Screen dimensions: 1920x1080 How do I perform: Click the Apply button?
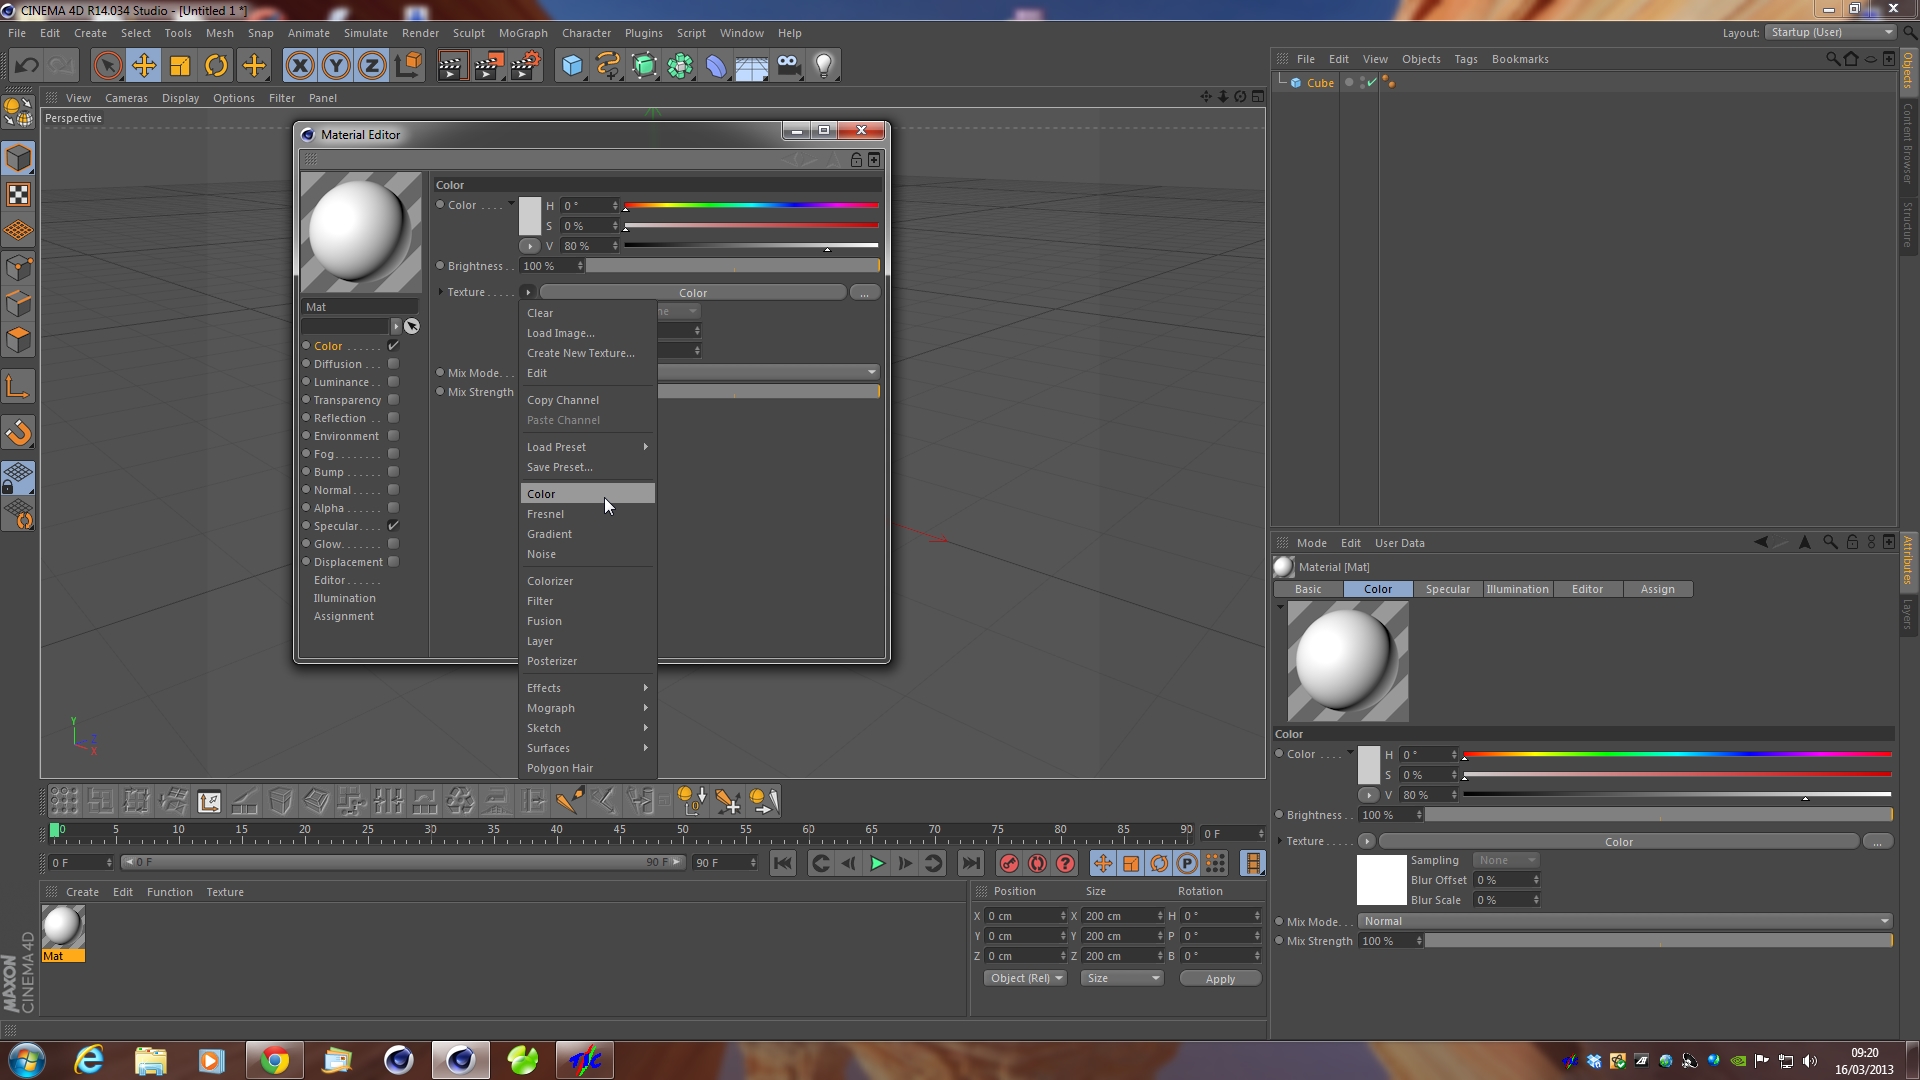[1219, 979]
